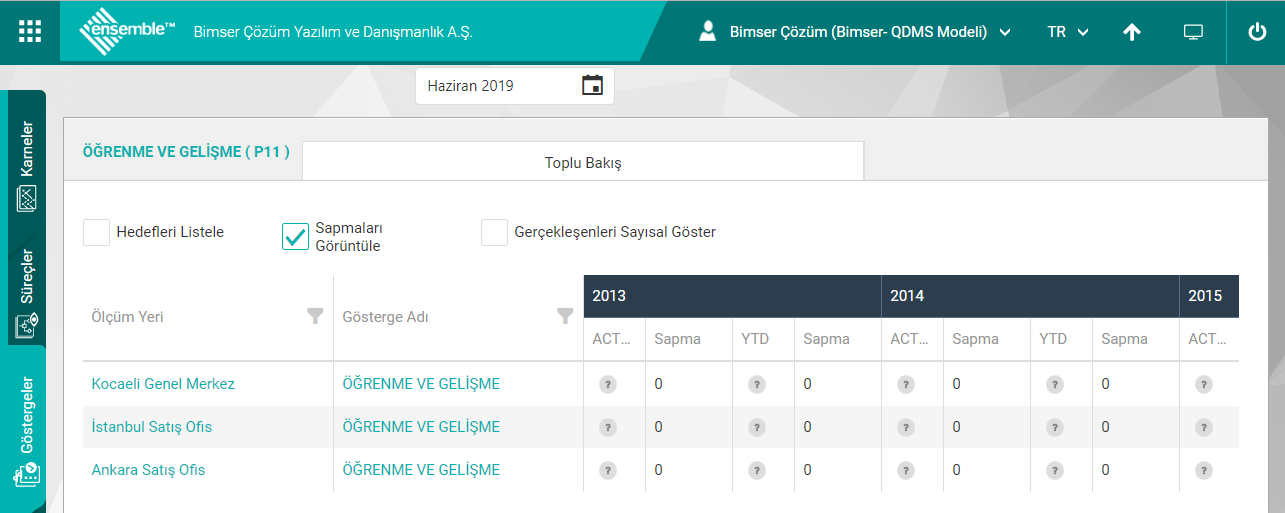The height and width of the screenshot is (513, 1285).
Task: Click the upward arrow icon
Action: [x=1131, y=32]
